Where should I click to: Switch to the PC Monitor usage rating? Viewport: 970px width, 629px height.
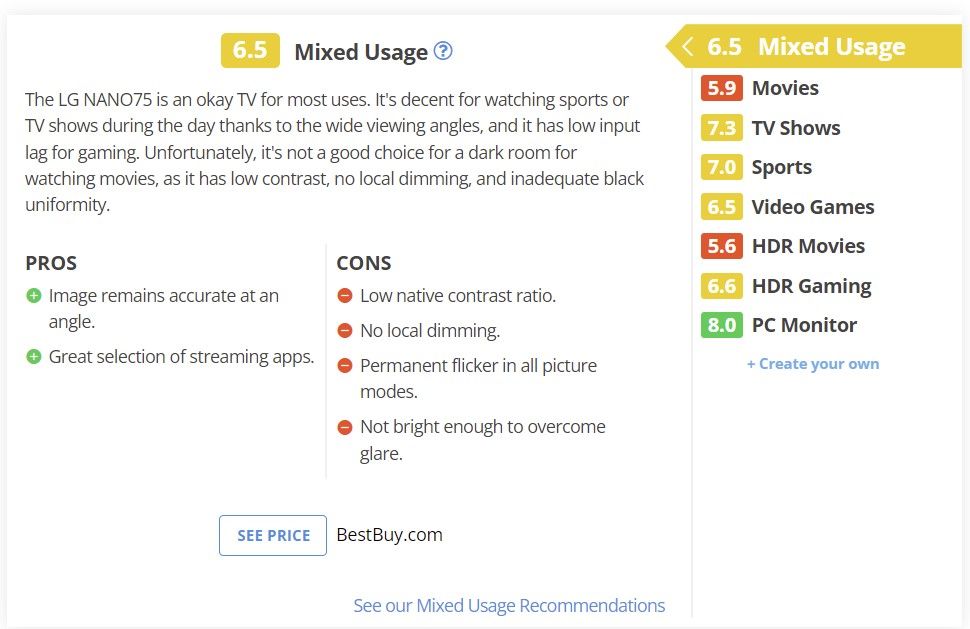[804, 325]
